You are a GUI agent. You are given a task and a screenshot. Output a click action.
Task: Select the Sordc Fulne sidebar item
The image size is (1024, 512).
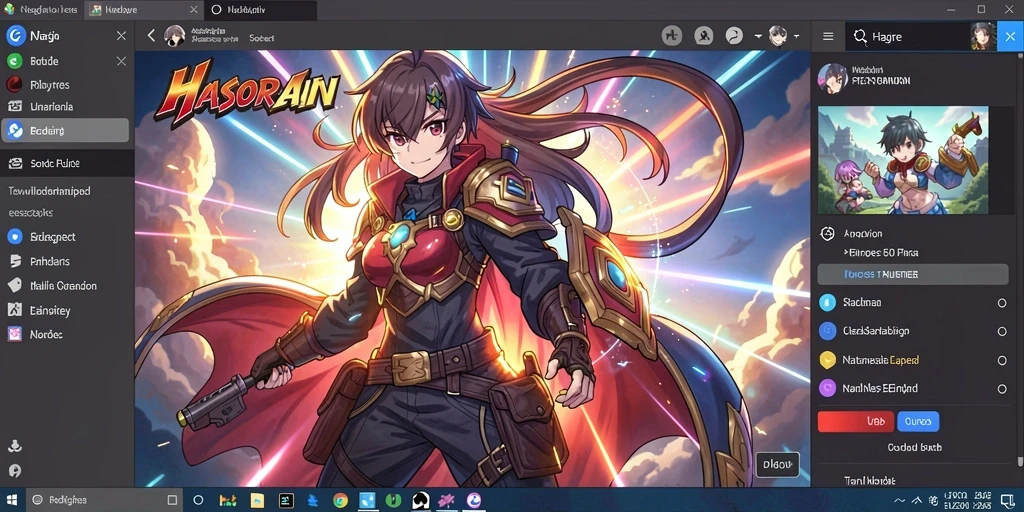[67, 163]
